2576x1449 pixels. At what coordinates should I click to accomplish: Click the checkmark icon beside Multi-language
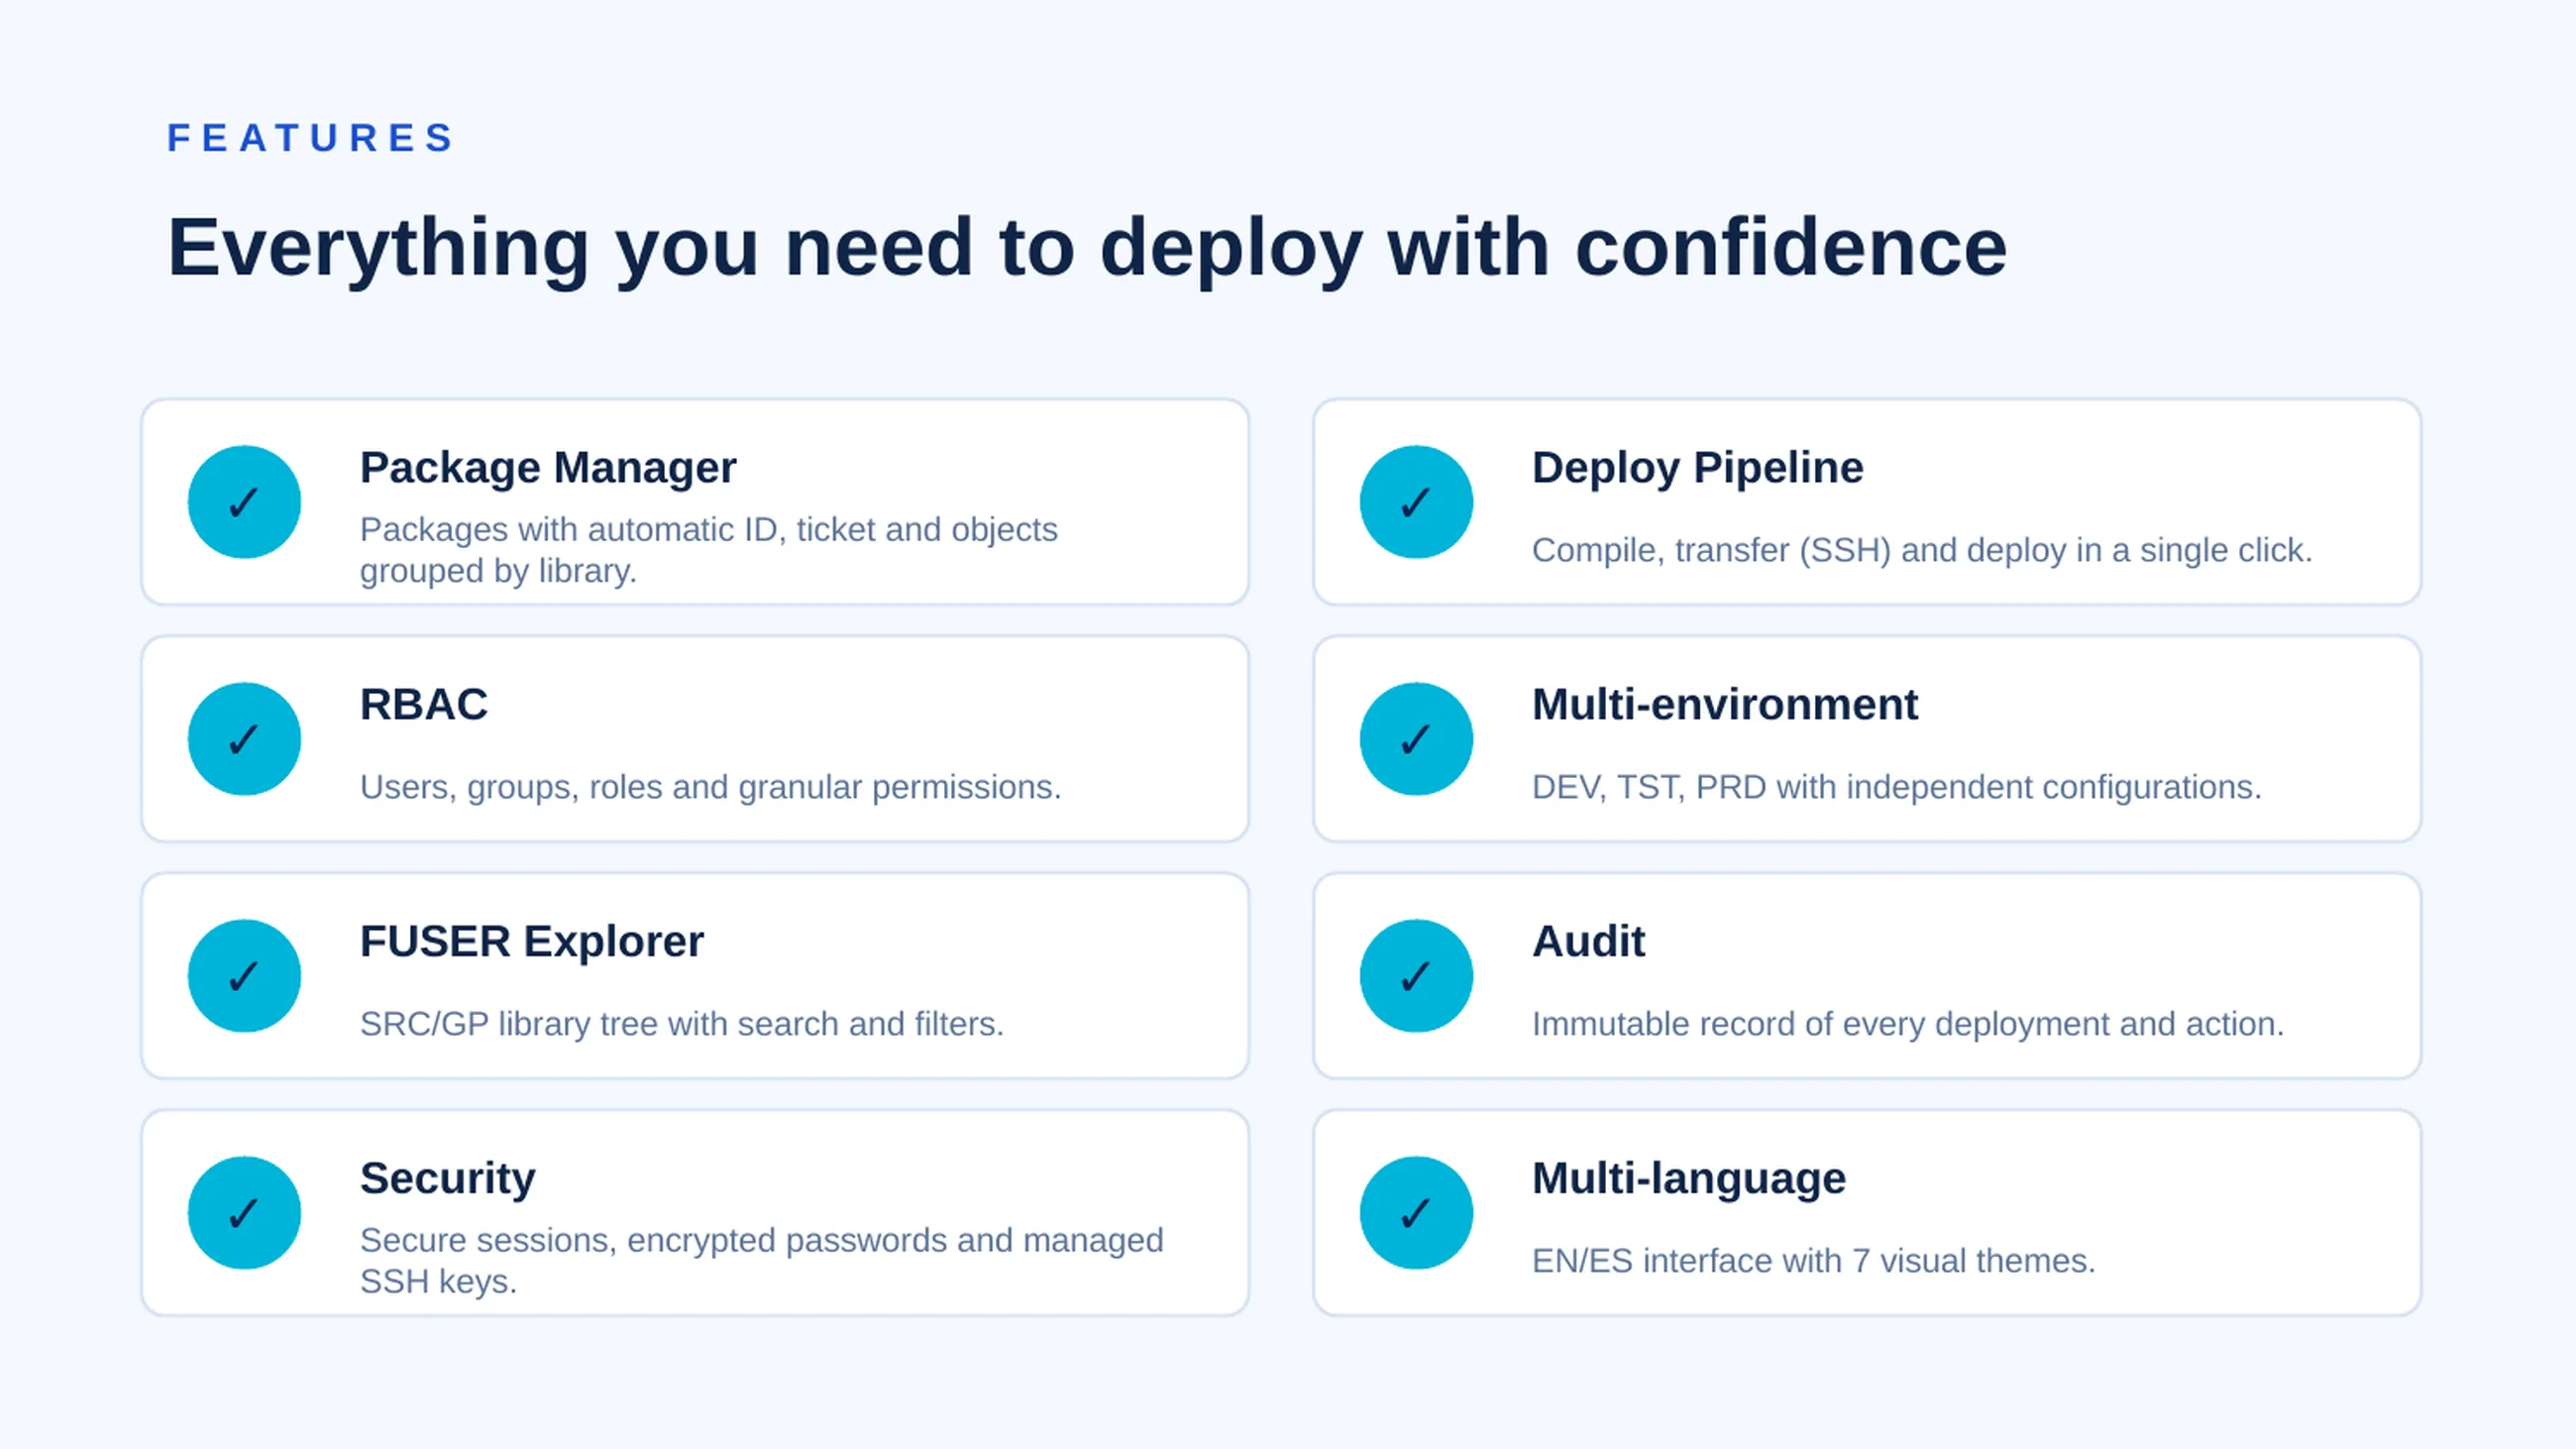(1416, 1213)
